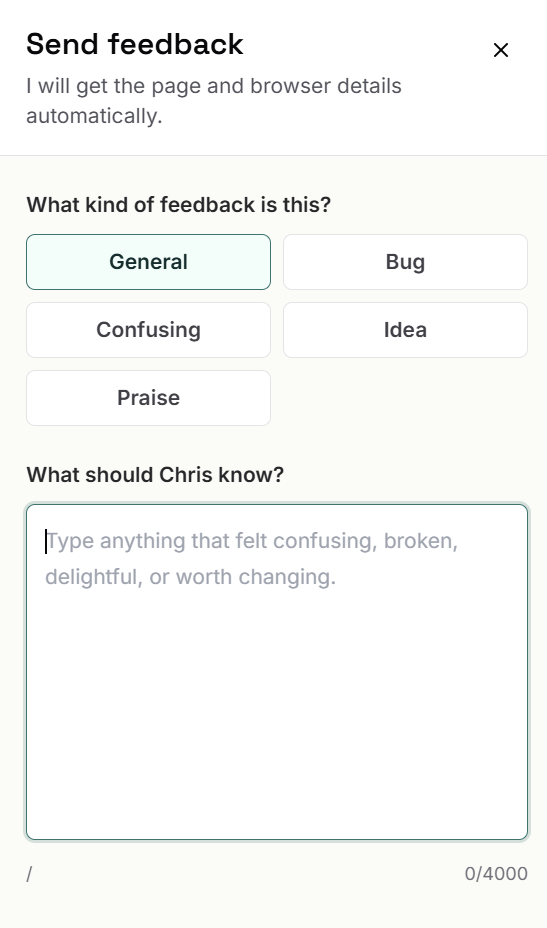Mark this feedback as Confusing
The height and width of the screenshot is (928, 547).
pyautogui.click(x=149, y=330)
